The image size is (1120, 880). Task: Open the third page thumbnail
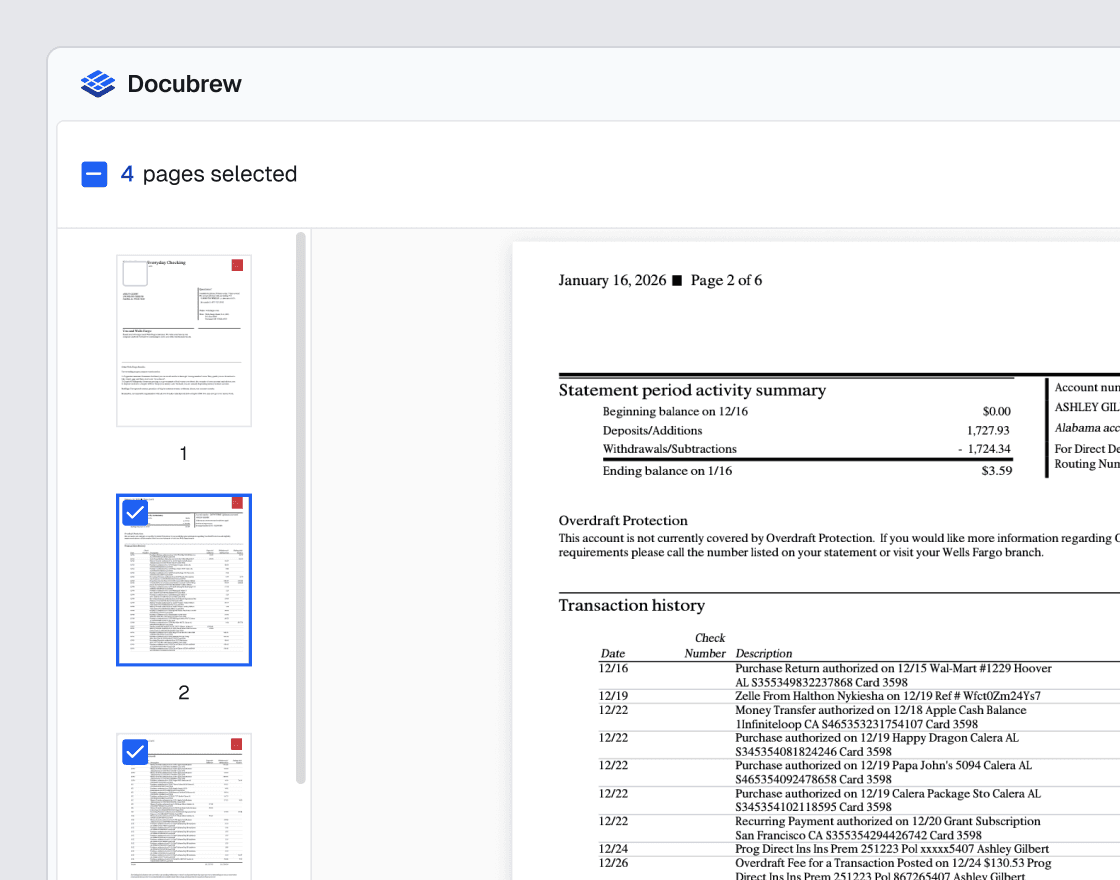(184, 806)
